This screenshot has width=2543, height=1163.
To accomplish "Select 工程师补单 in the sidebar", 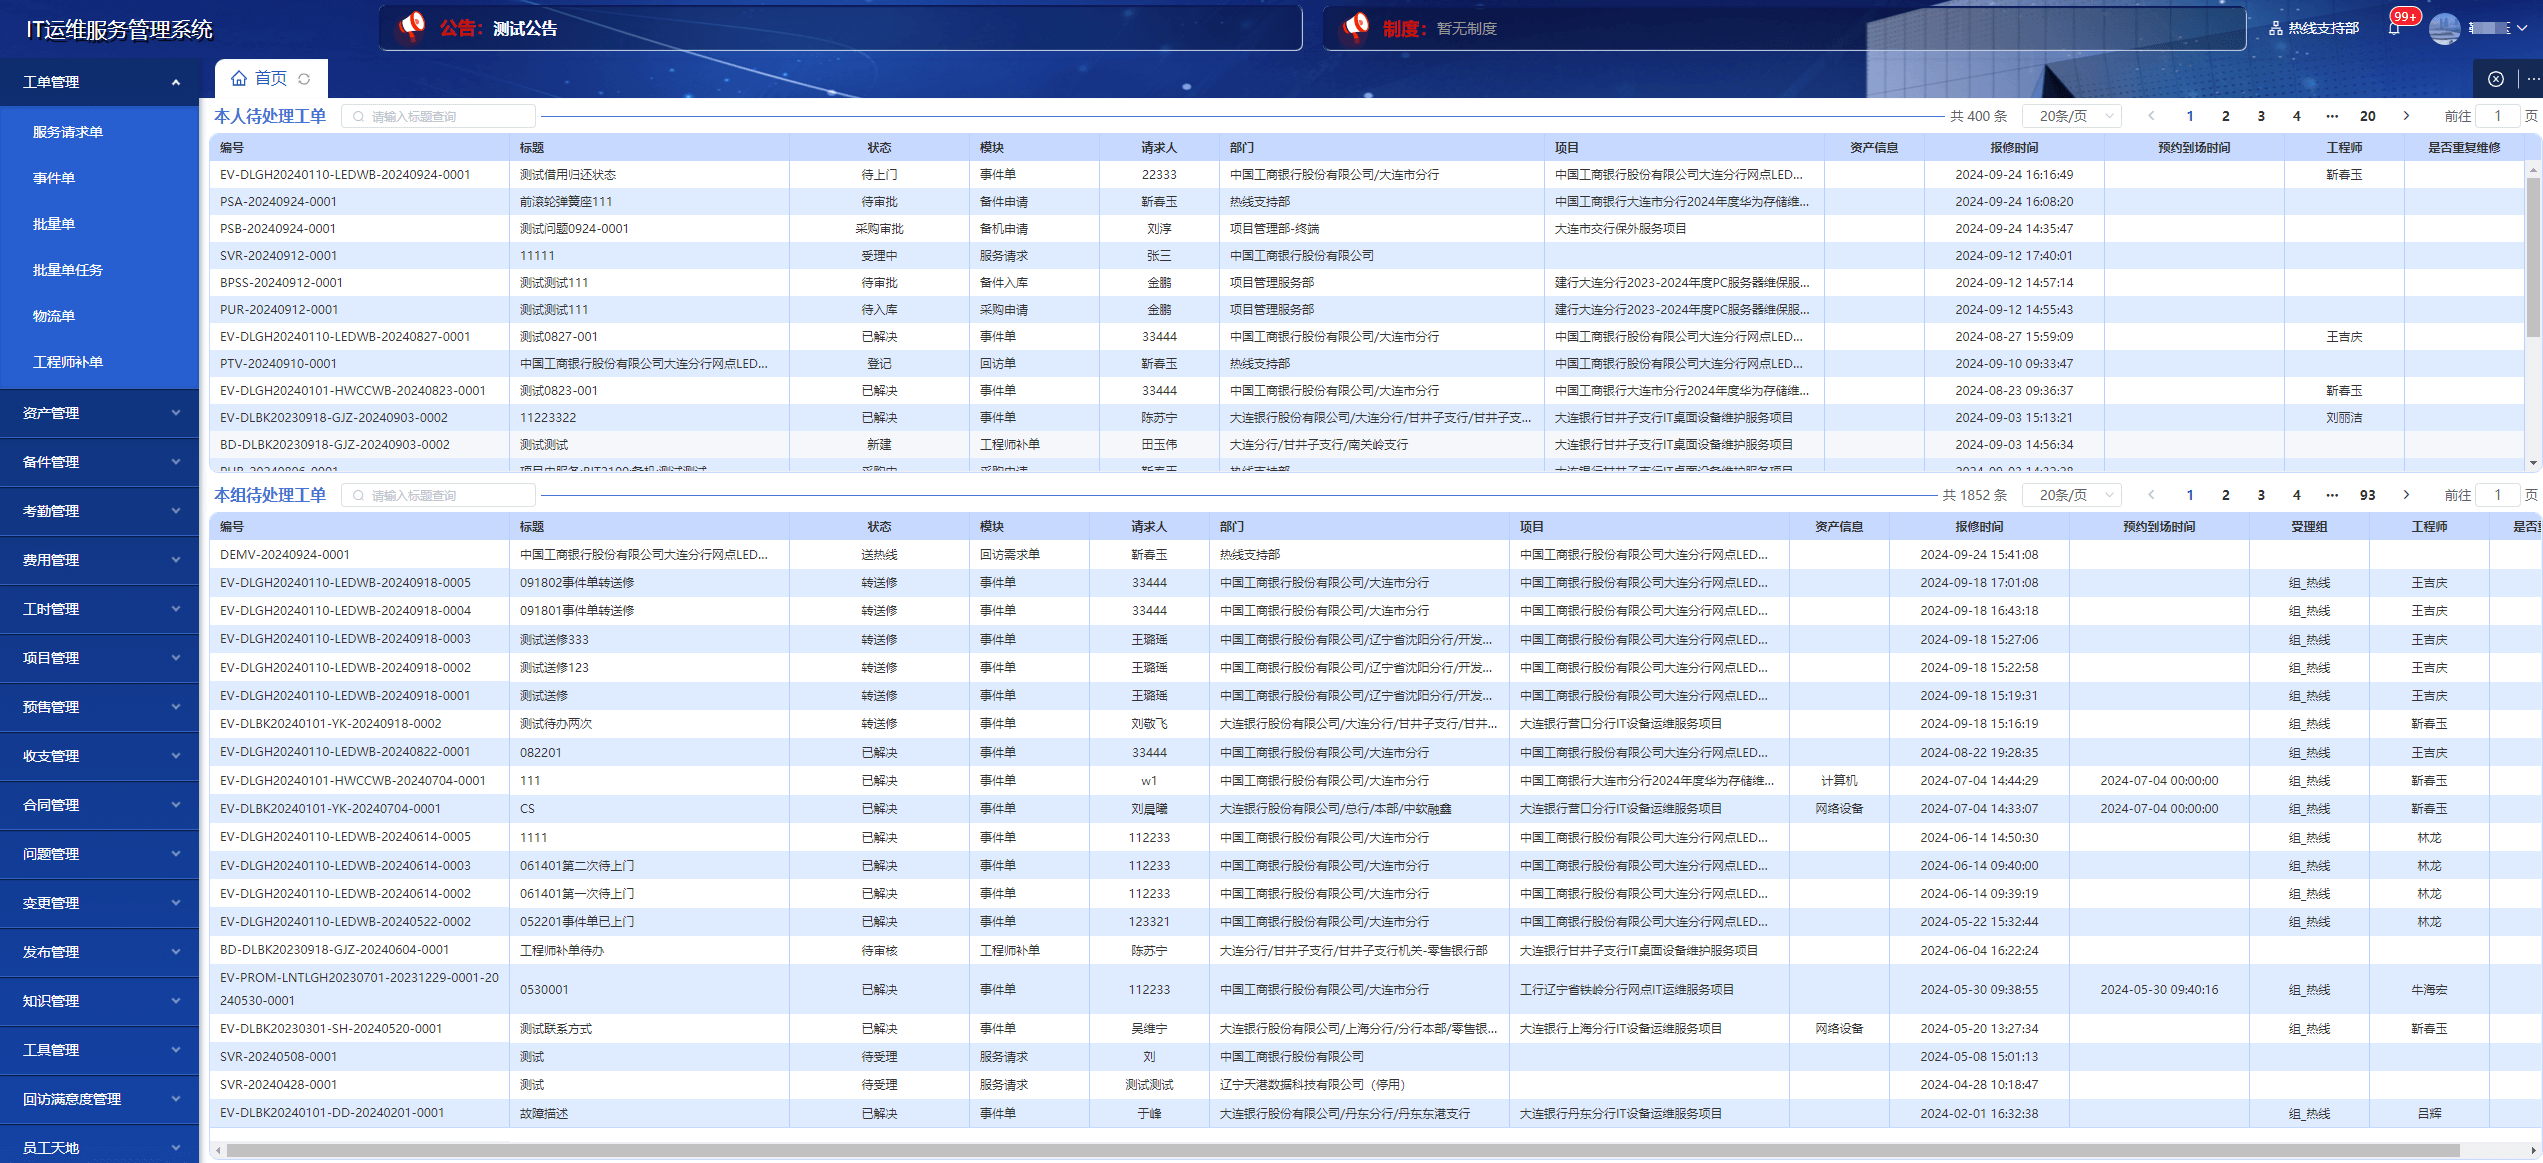I will pyautogui.click(x=68, y=362).
